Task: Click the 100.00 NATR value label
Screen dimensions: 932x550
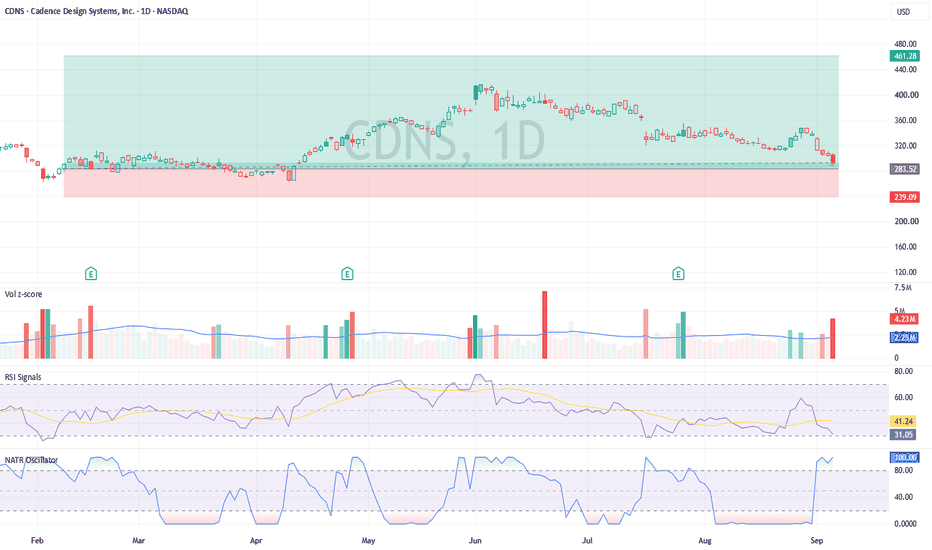Action: pyautogui.click(x=905, y=457)
